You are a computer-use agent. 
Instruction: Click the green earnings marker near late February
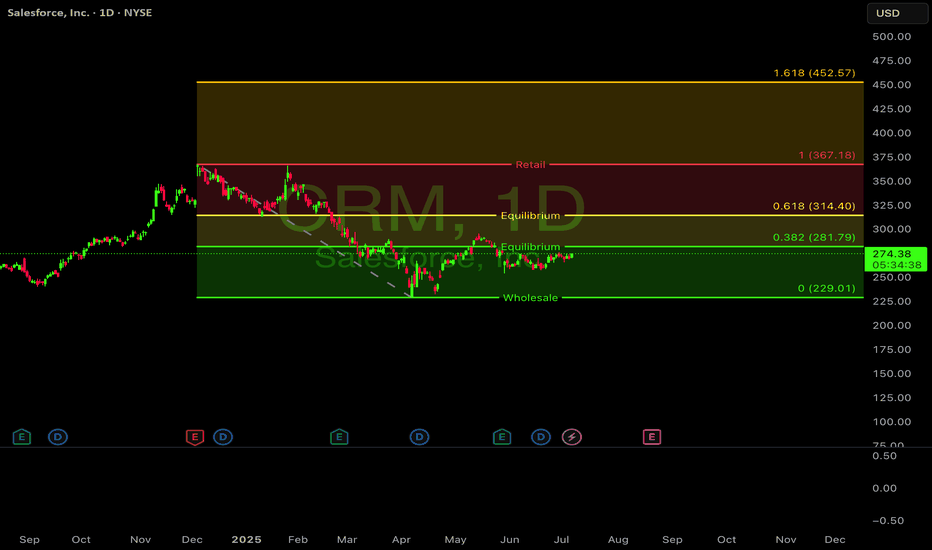tap(339, 437)
